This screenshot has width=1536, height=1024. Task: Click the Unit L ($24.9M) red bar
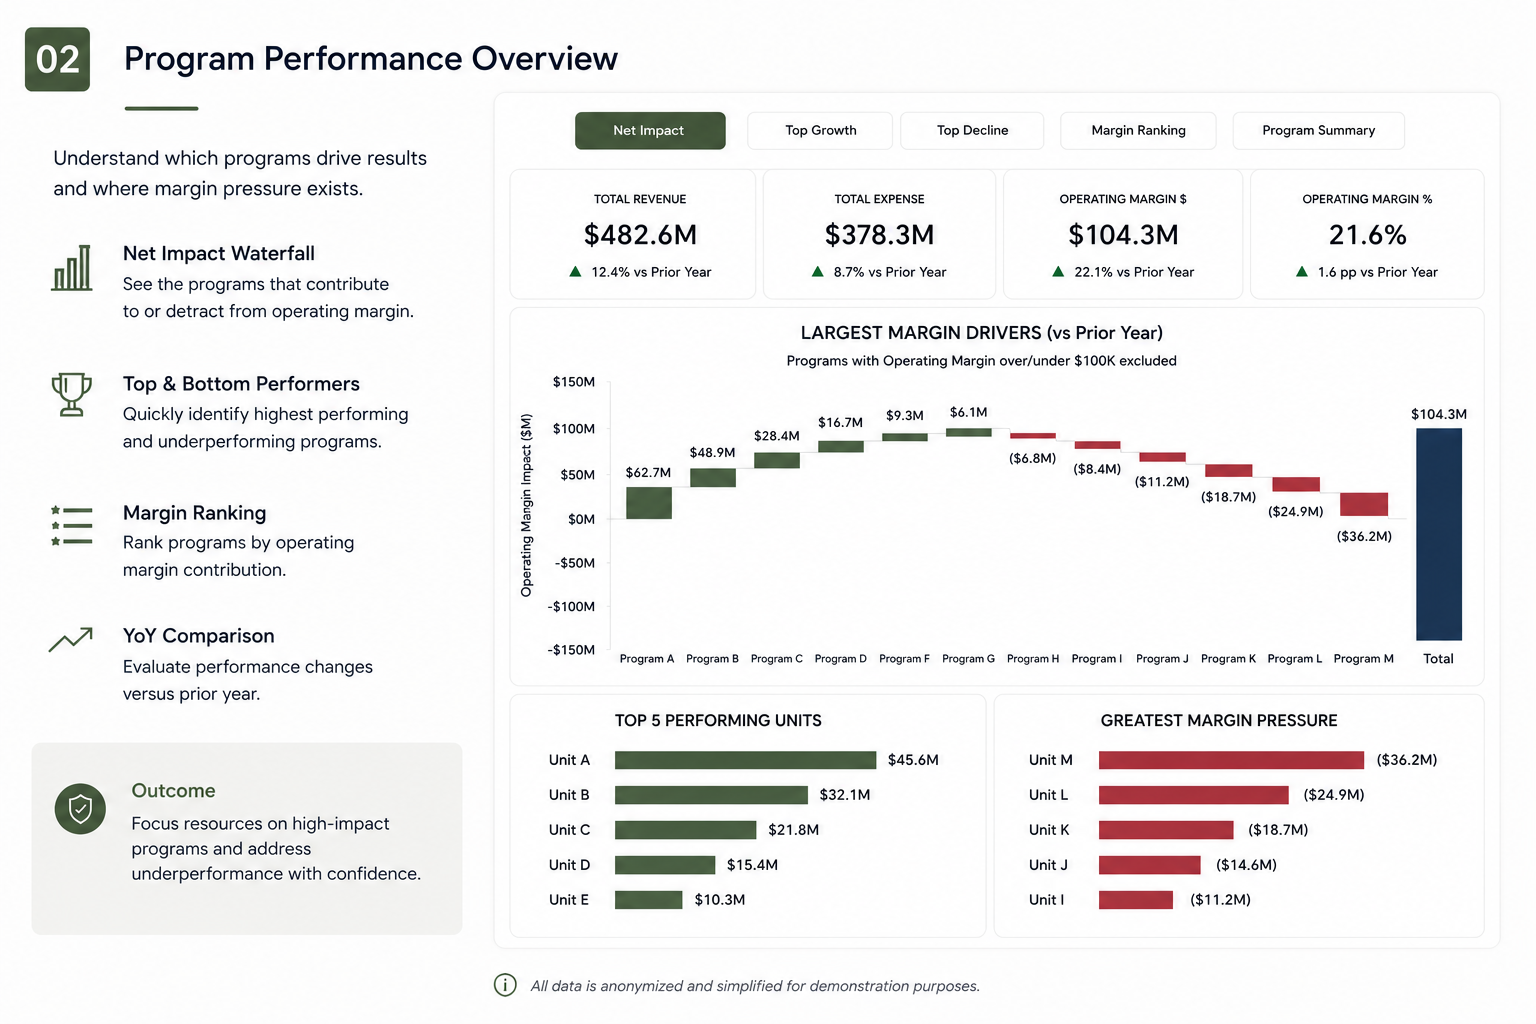1194,795
